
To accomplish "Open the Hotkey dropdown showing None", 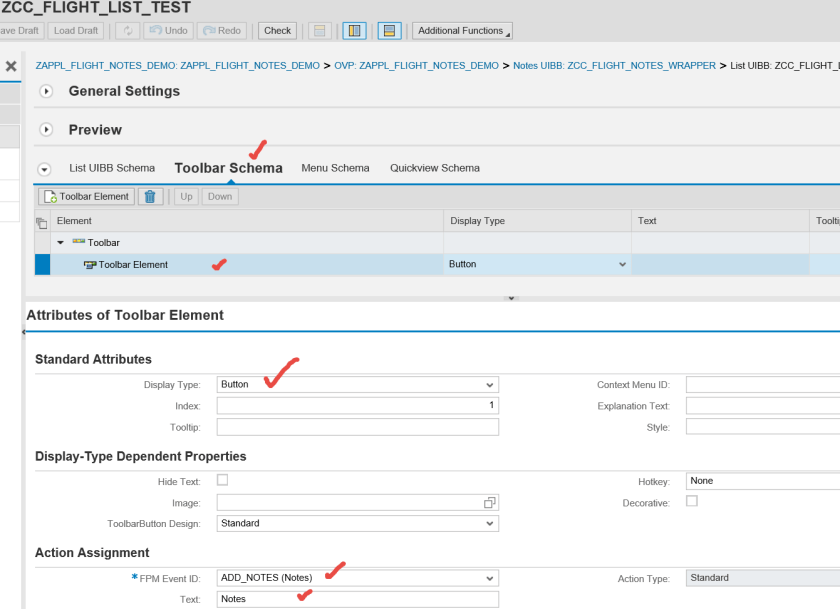I will click(x=763, y=481).
